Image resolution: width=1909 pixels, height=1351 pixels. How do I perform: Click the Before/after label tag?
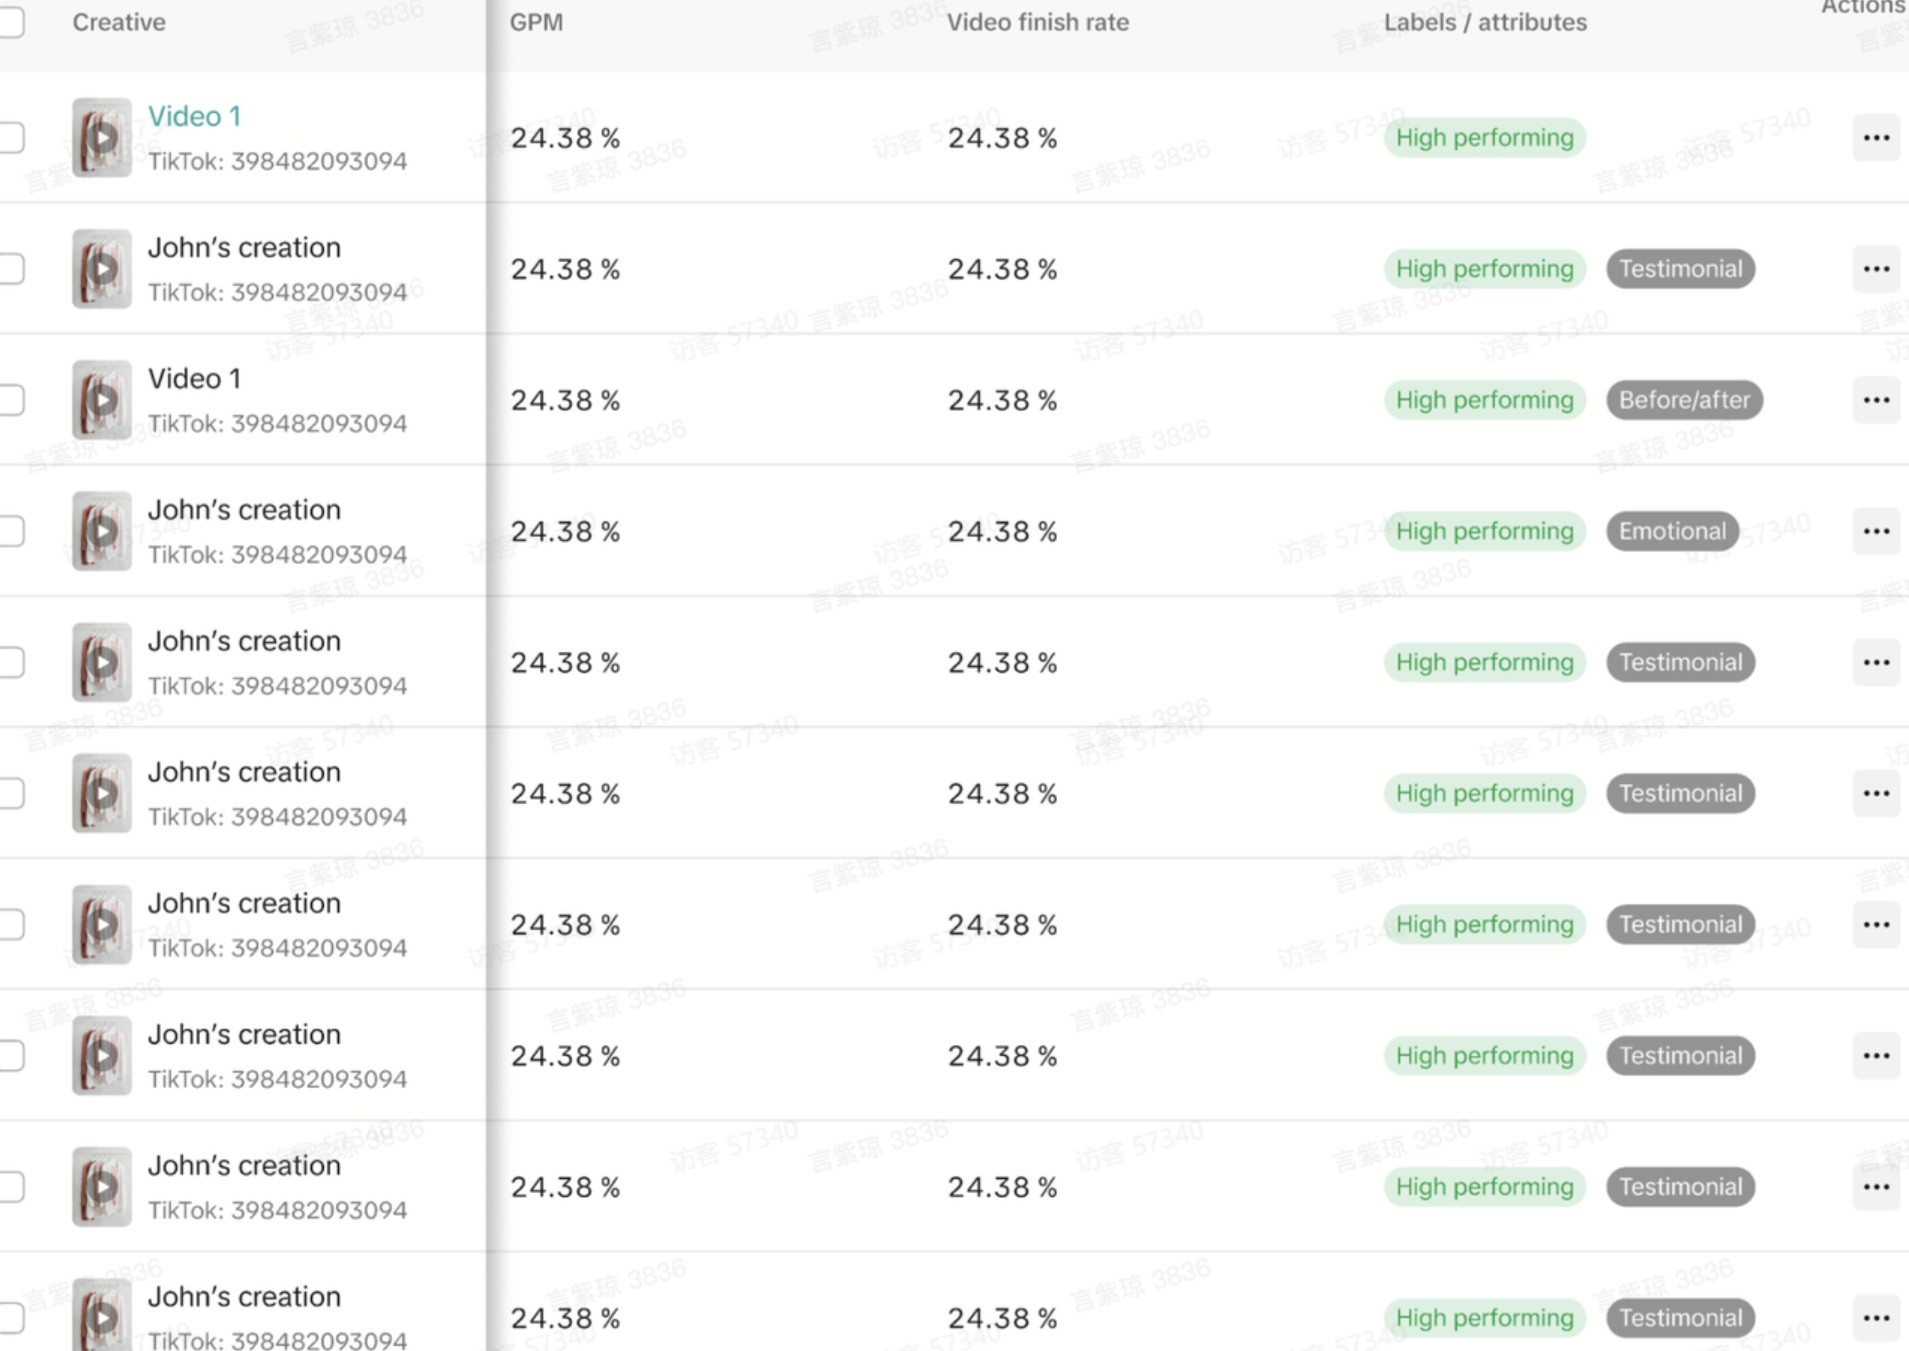1684,400
